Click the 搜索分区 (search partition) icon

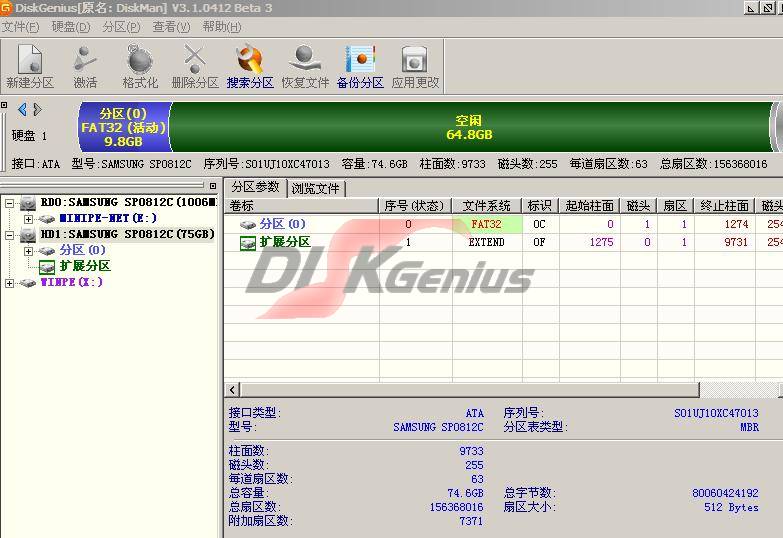click(x=250, y=59)
